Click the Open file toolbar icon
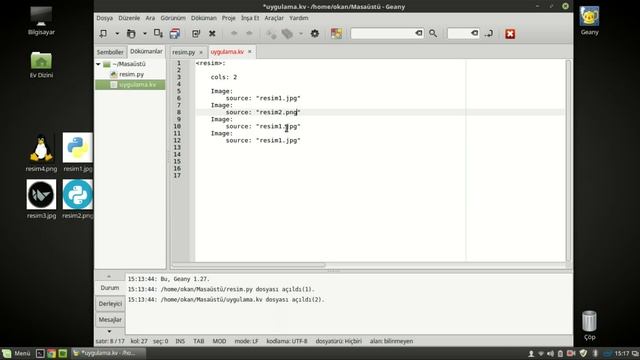This screenshot has width=640, height=360. [131, 34]
